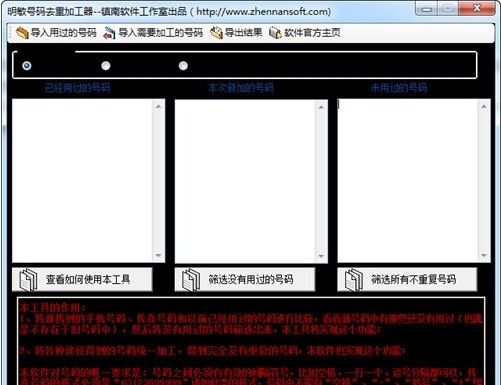
Task: Click up arrow of 未用过的号码 scrollbar
Action: 484,107
